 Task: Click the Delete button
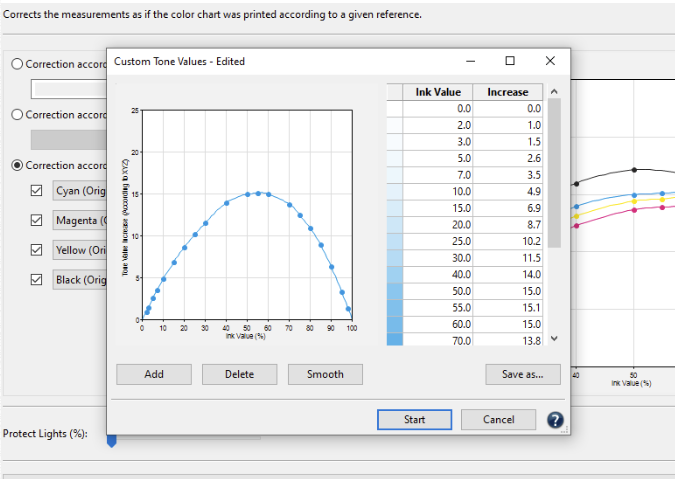coord(239,374)
